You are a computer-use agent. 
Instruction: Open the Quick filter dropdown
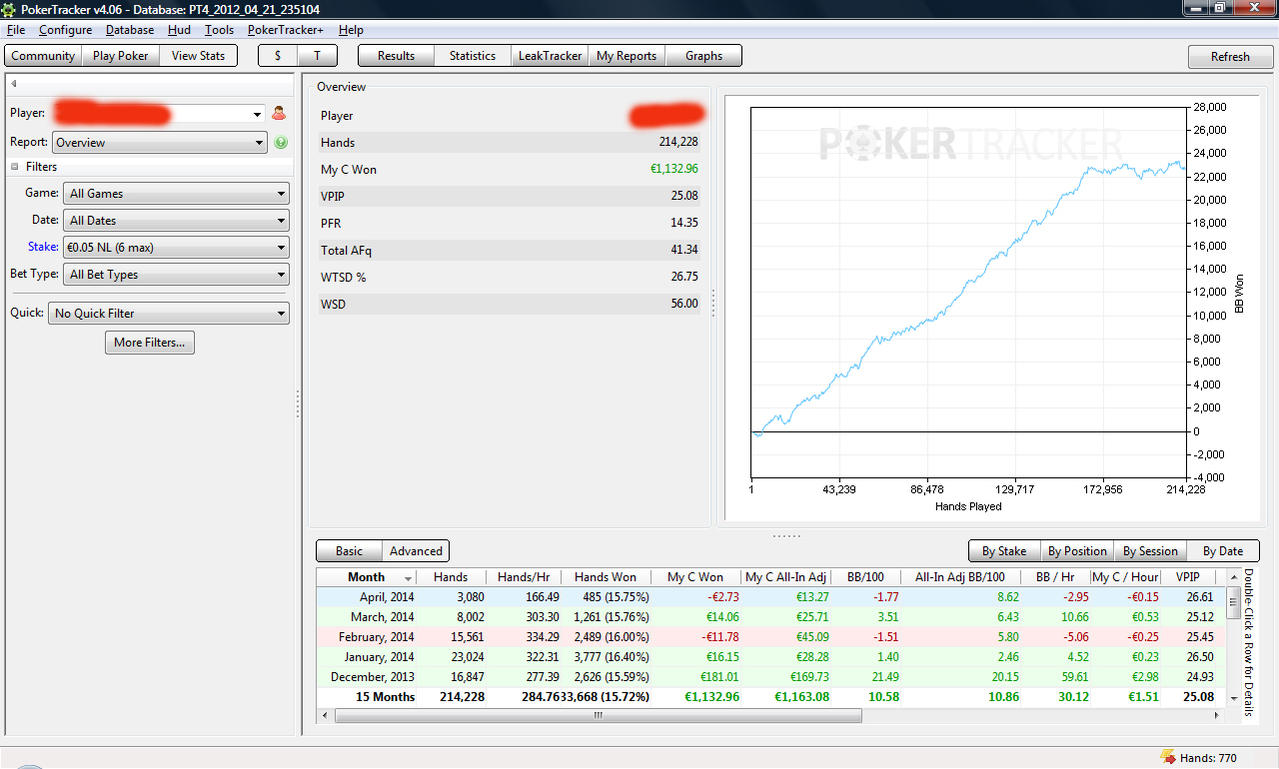point(169,313)
